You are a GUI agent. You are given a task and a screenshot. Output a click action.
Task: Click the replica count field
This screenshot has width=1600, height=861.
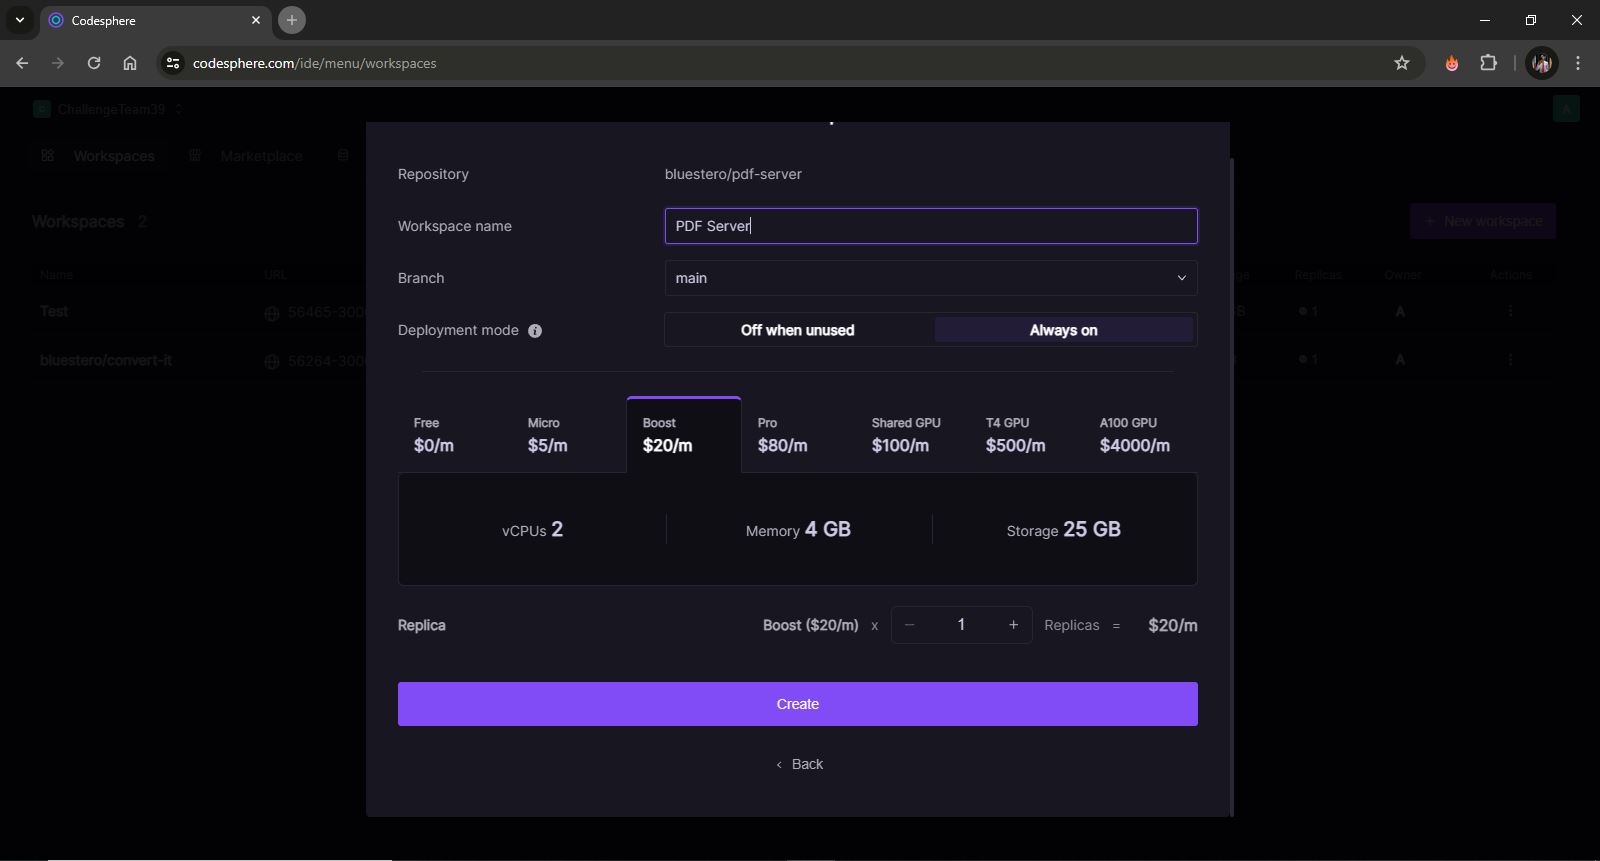pos(961,625)
